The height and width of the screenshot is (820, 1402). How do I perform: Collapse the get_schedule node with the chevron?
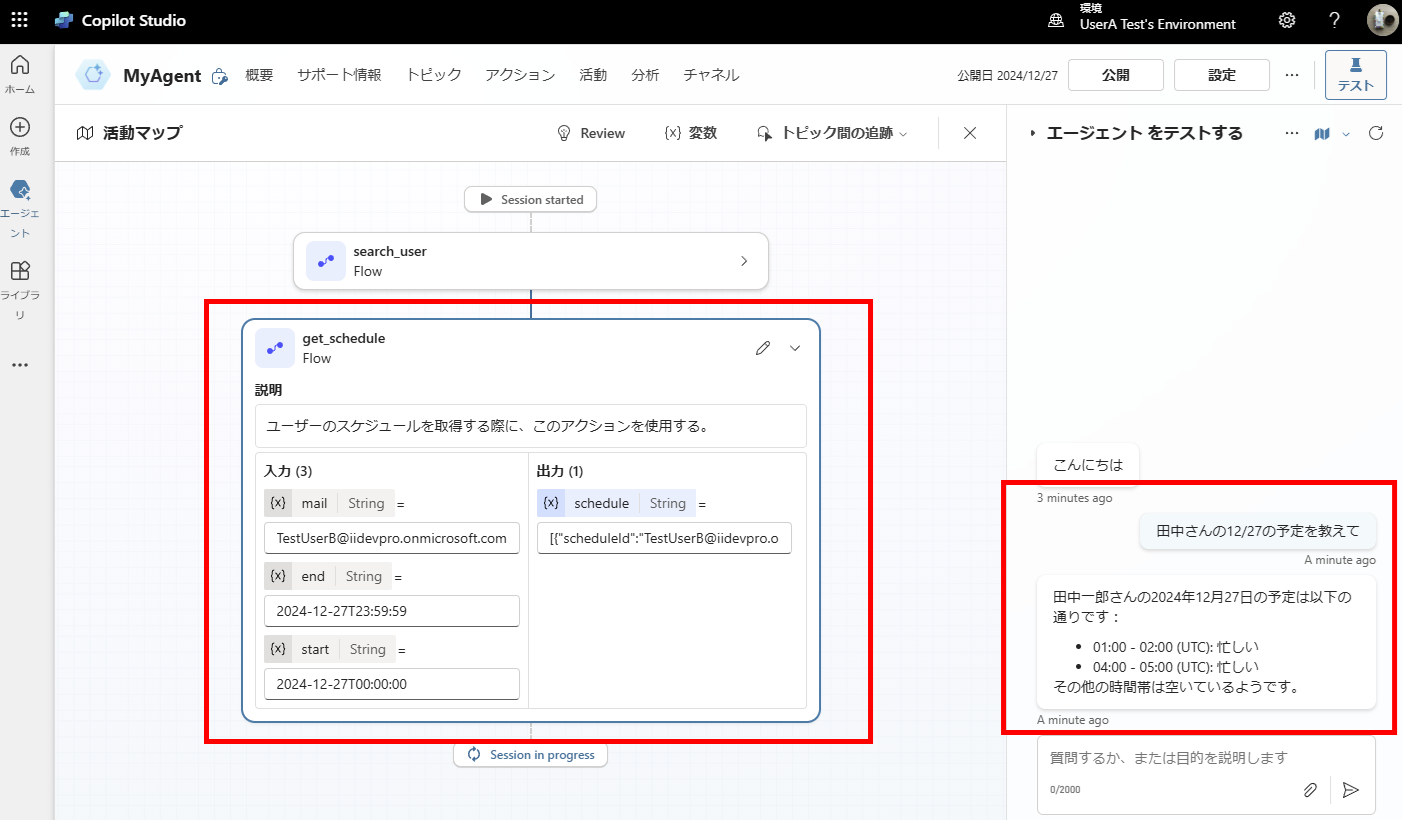[795, 348]
